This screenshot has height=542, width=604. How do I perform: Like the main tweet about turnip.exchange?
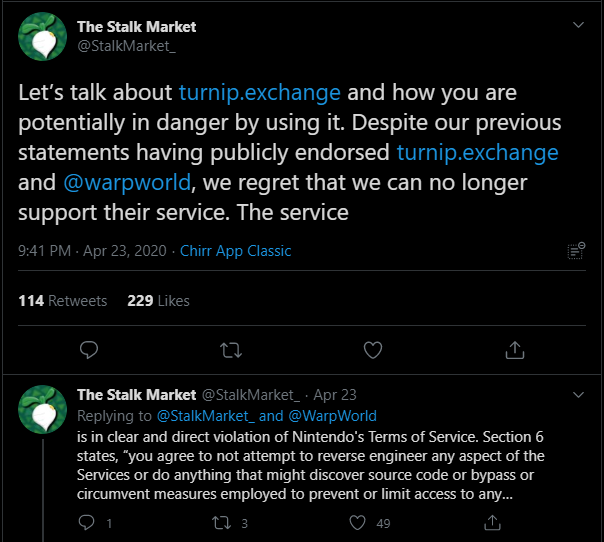tap(373, 350)
